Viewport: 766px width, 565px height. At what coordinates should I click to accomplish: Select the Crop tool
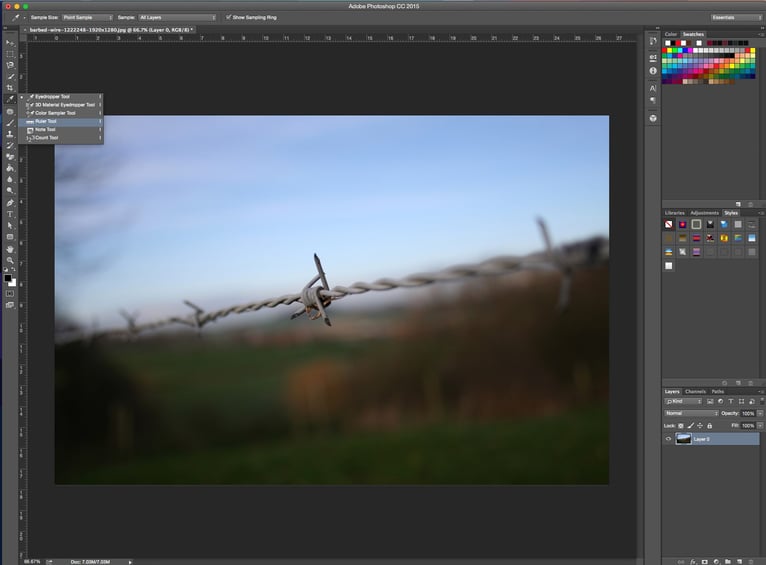pos(10,88)
